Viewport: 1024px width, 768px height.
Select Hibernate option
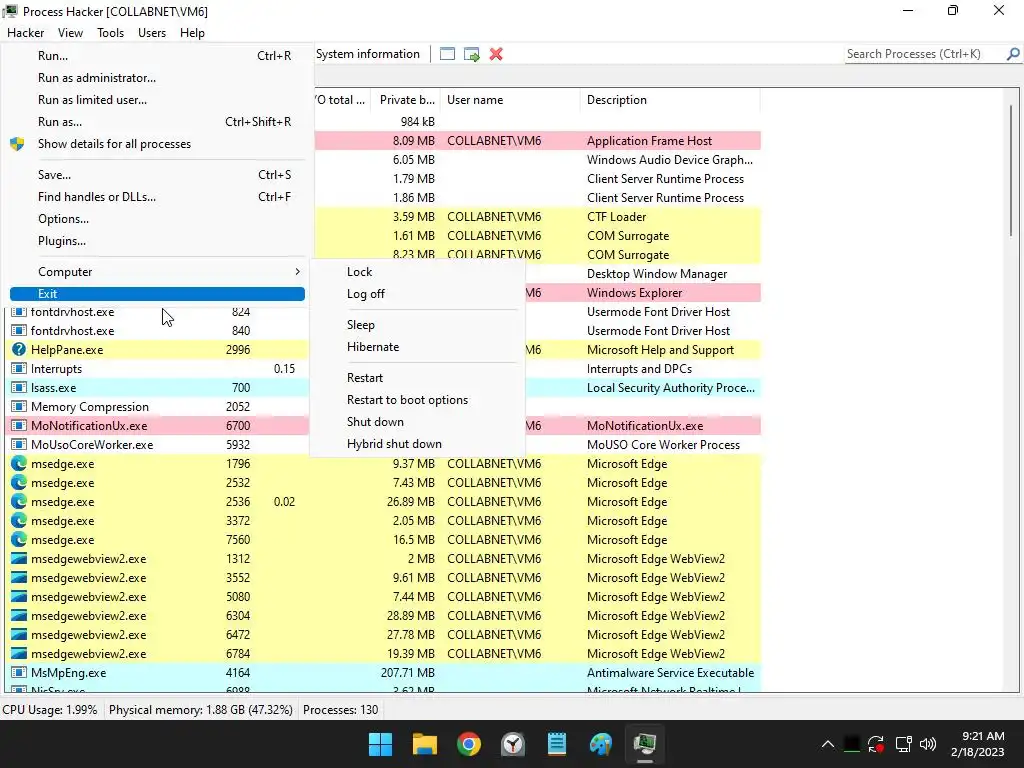[417, 347]
